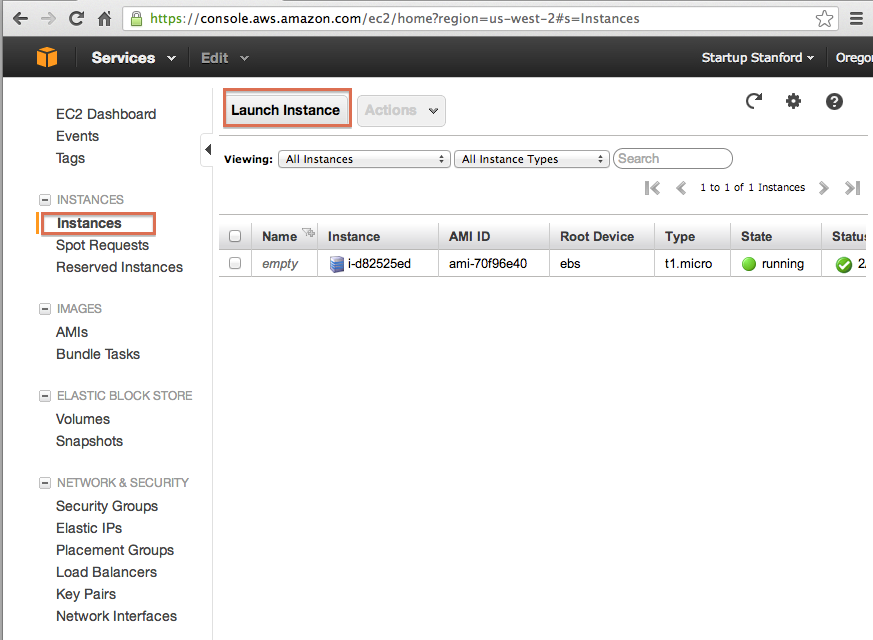Click the Launch Instance button
Image resolution: width=873 pixels, height=640 pixels.
(x=286, y=110)
